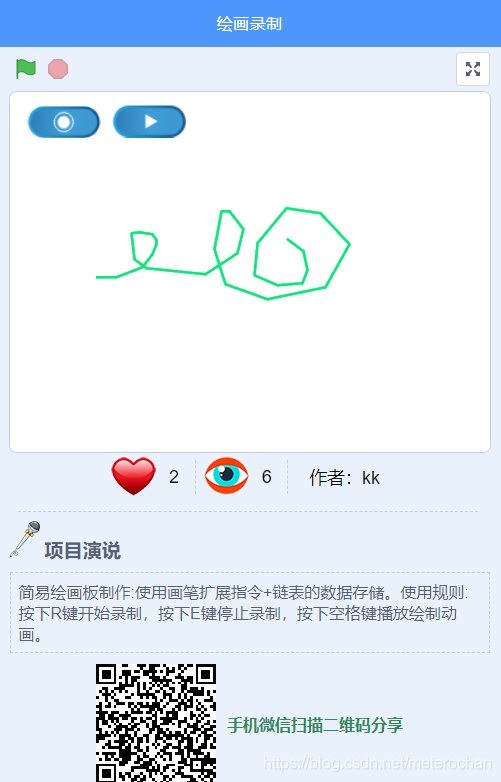This screenshot has width=501, height=782.
Task: Click the likes count 2
Action: click(173, 477)
